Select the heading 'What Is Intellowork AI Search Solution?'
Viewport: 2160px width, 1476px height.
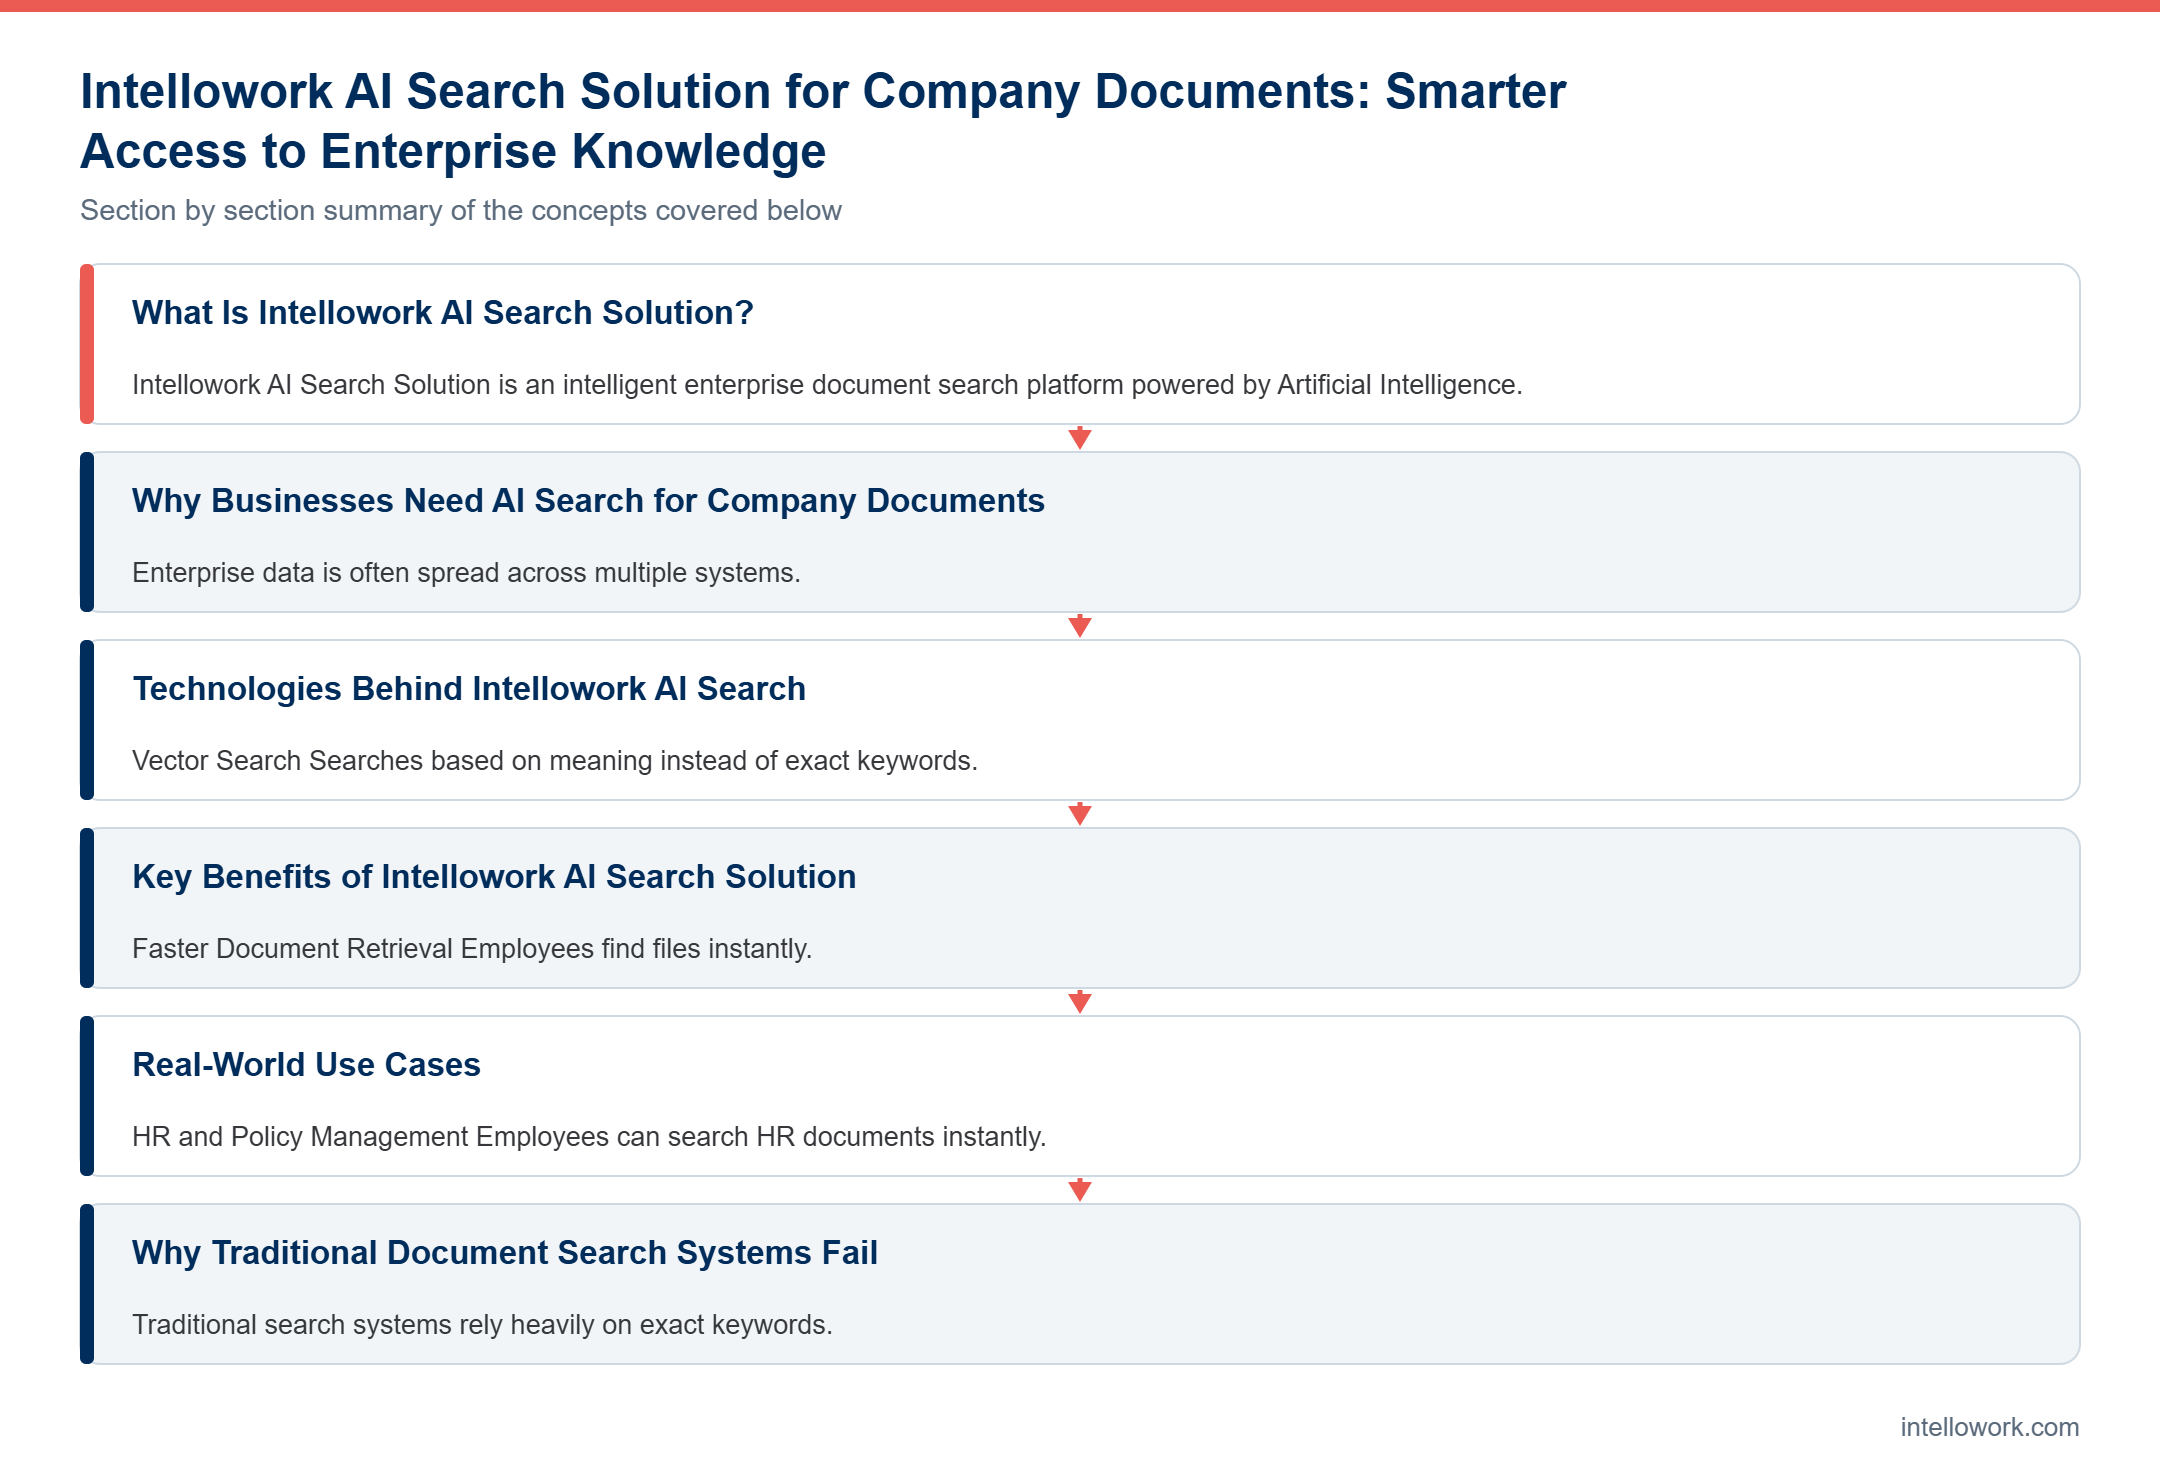(443, 313)
